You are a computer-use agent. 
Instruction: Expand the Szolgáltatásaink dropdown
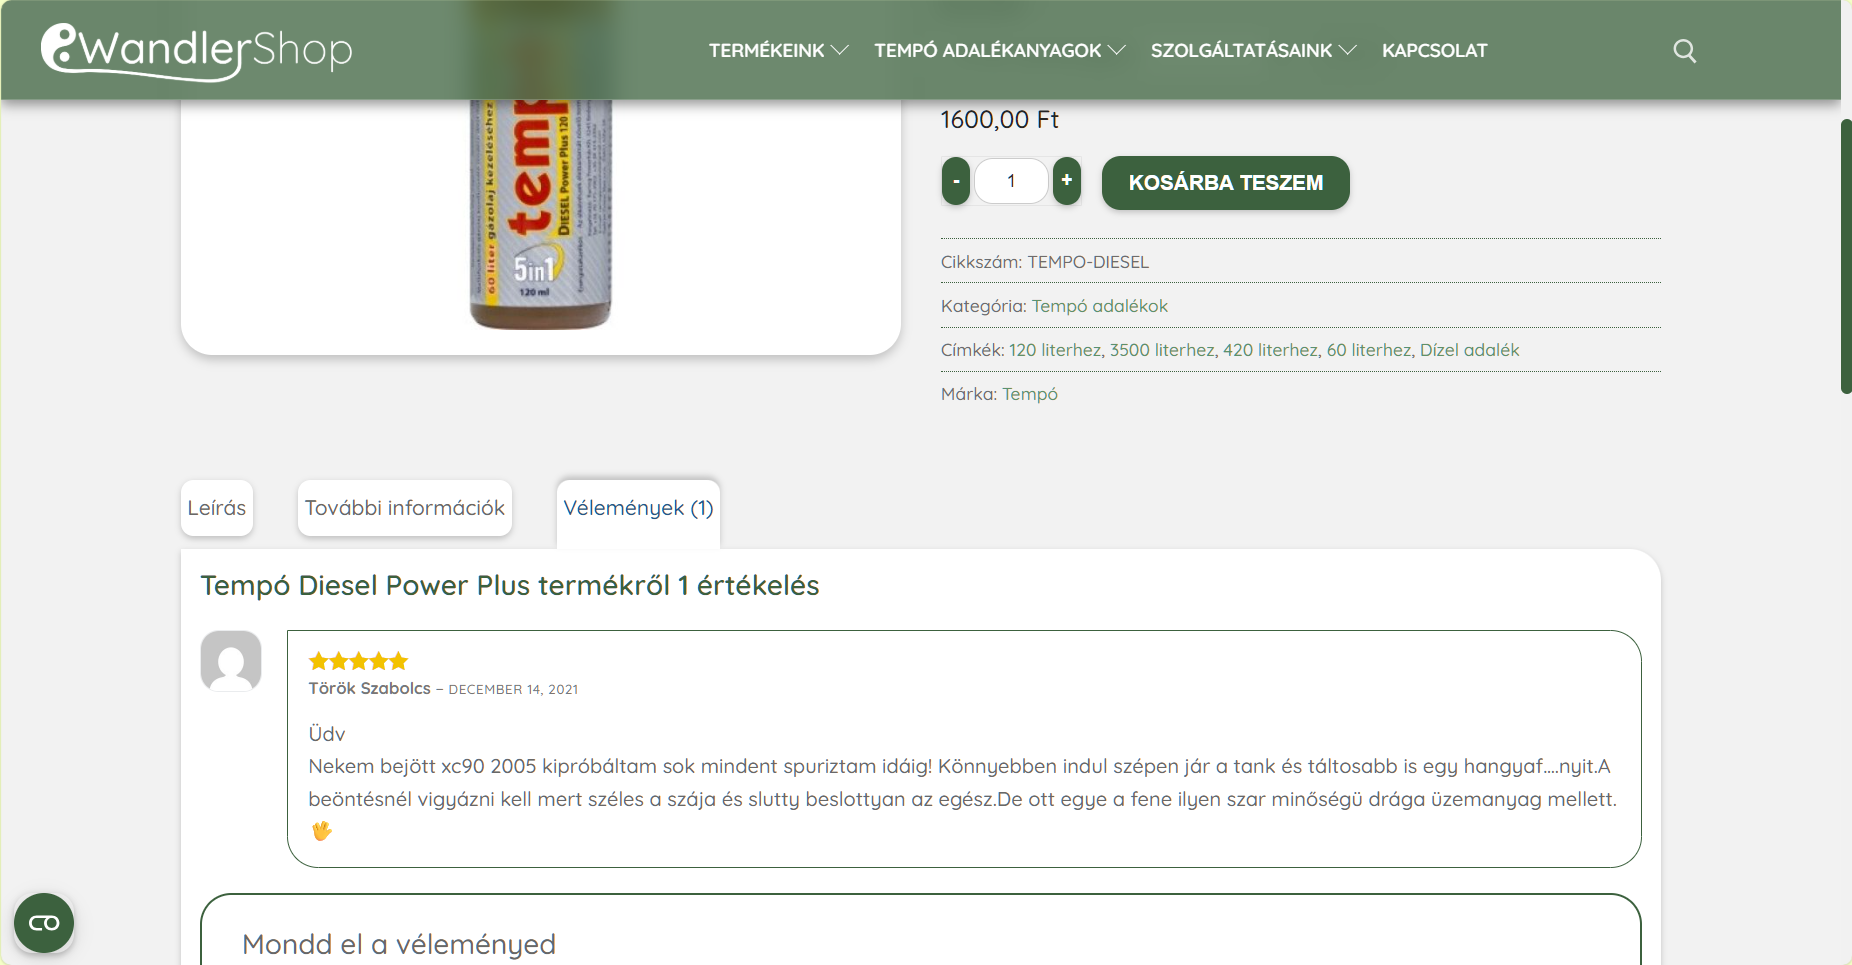point(1254,51)
